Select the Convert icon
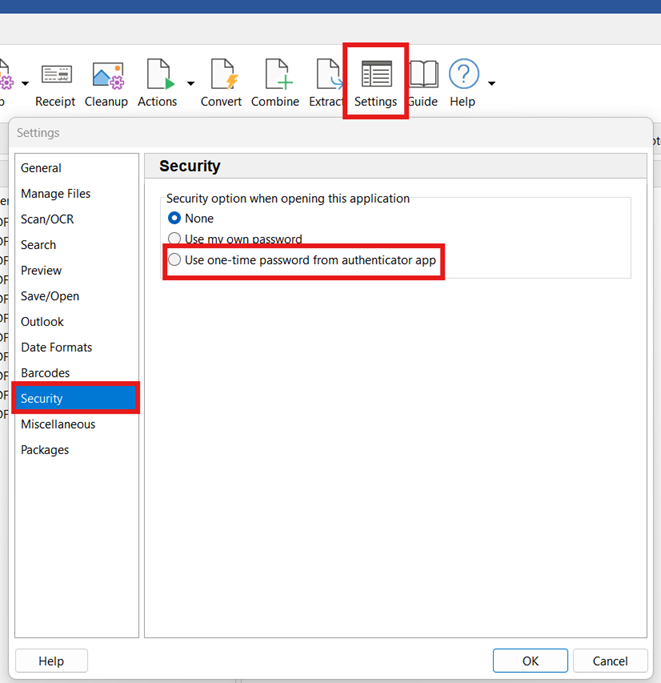This screenshot has height=683, width=661. [221, 77]
